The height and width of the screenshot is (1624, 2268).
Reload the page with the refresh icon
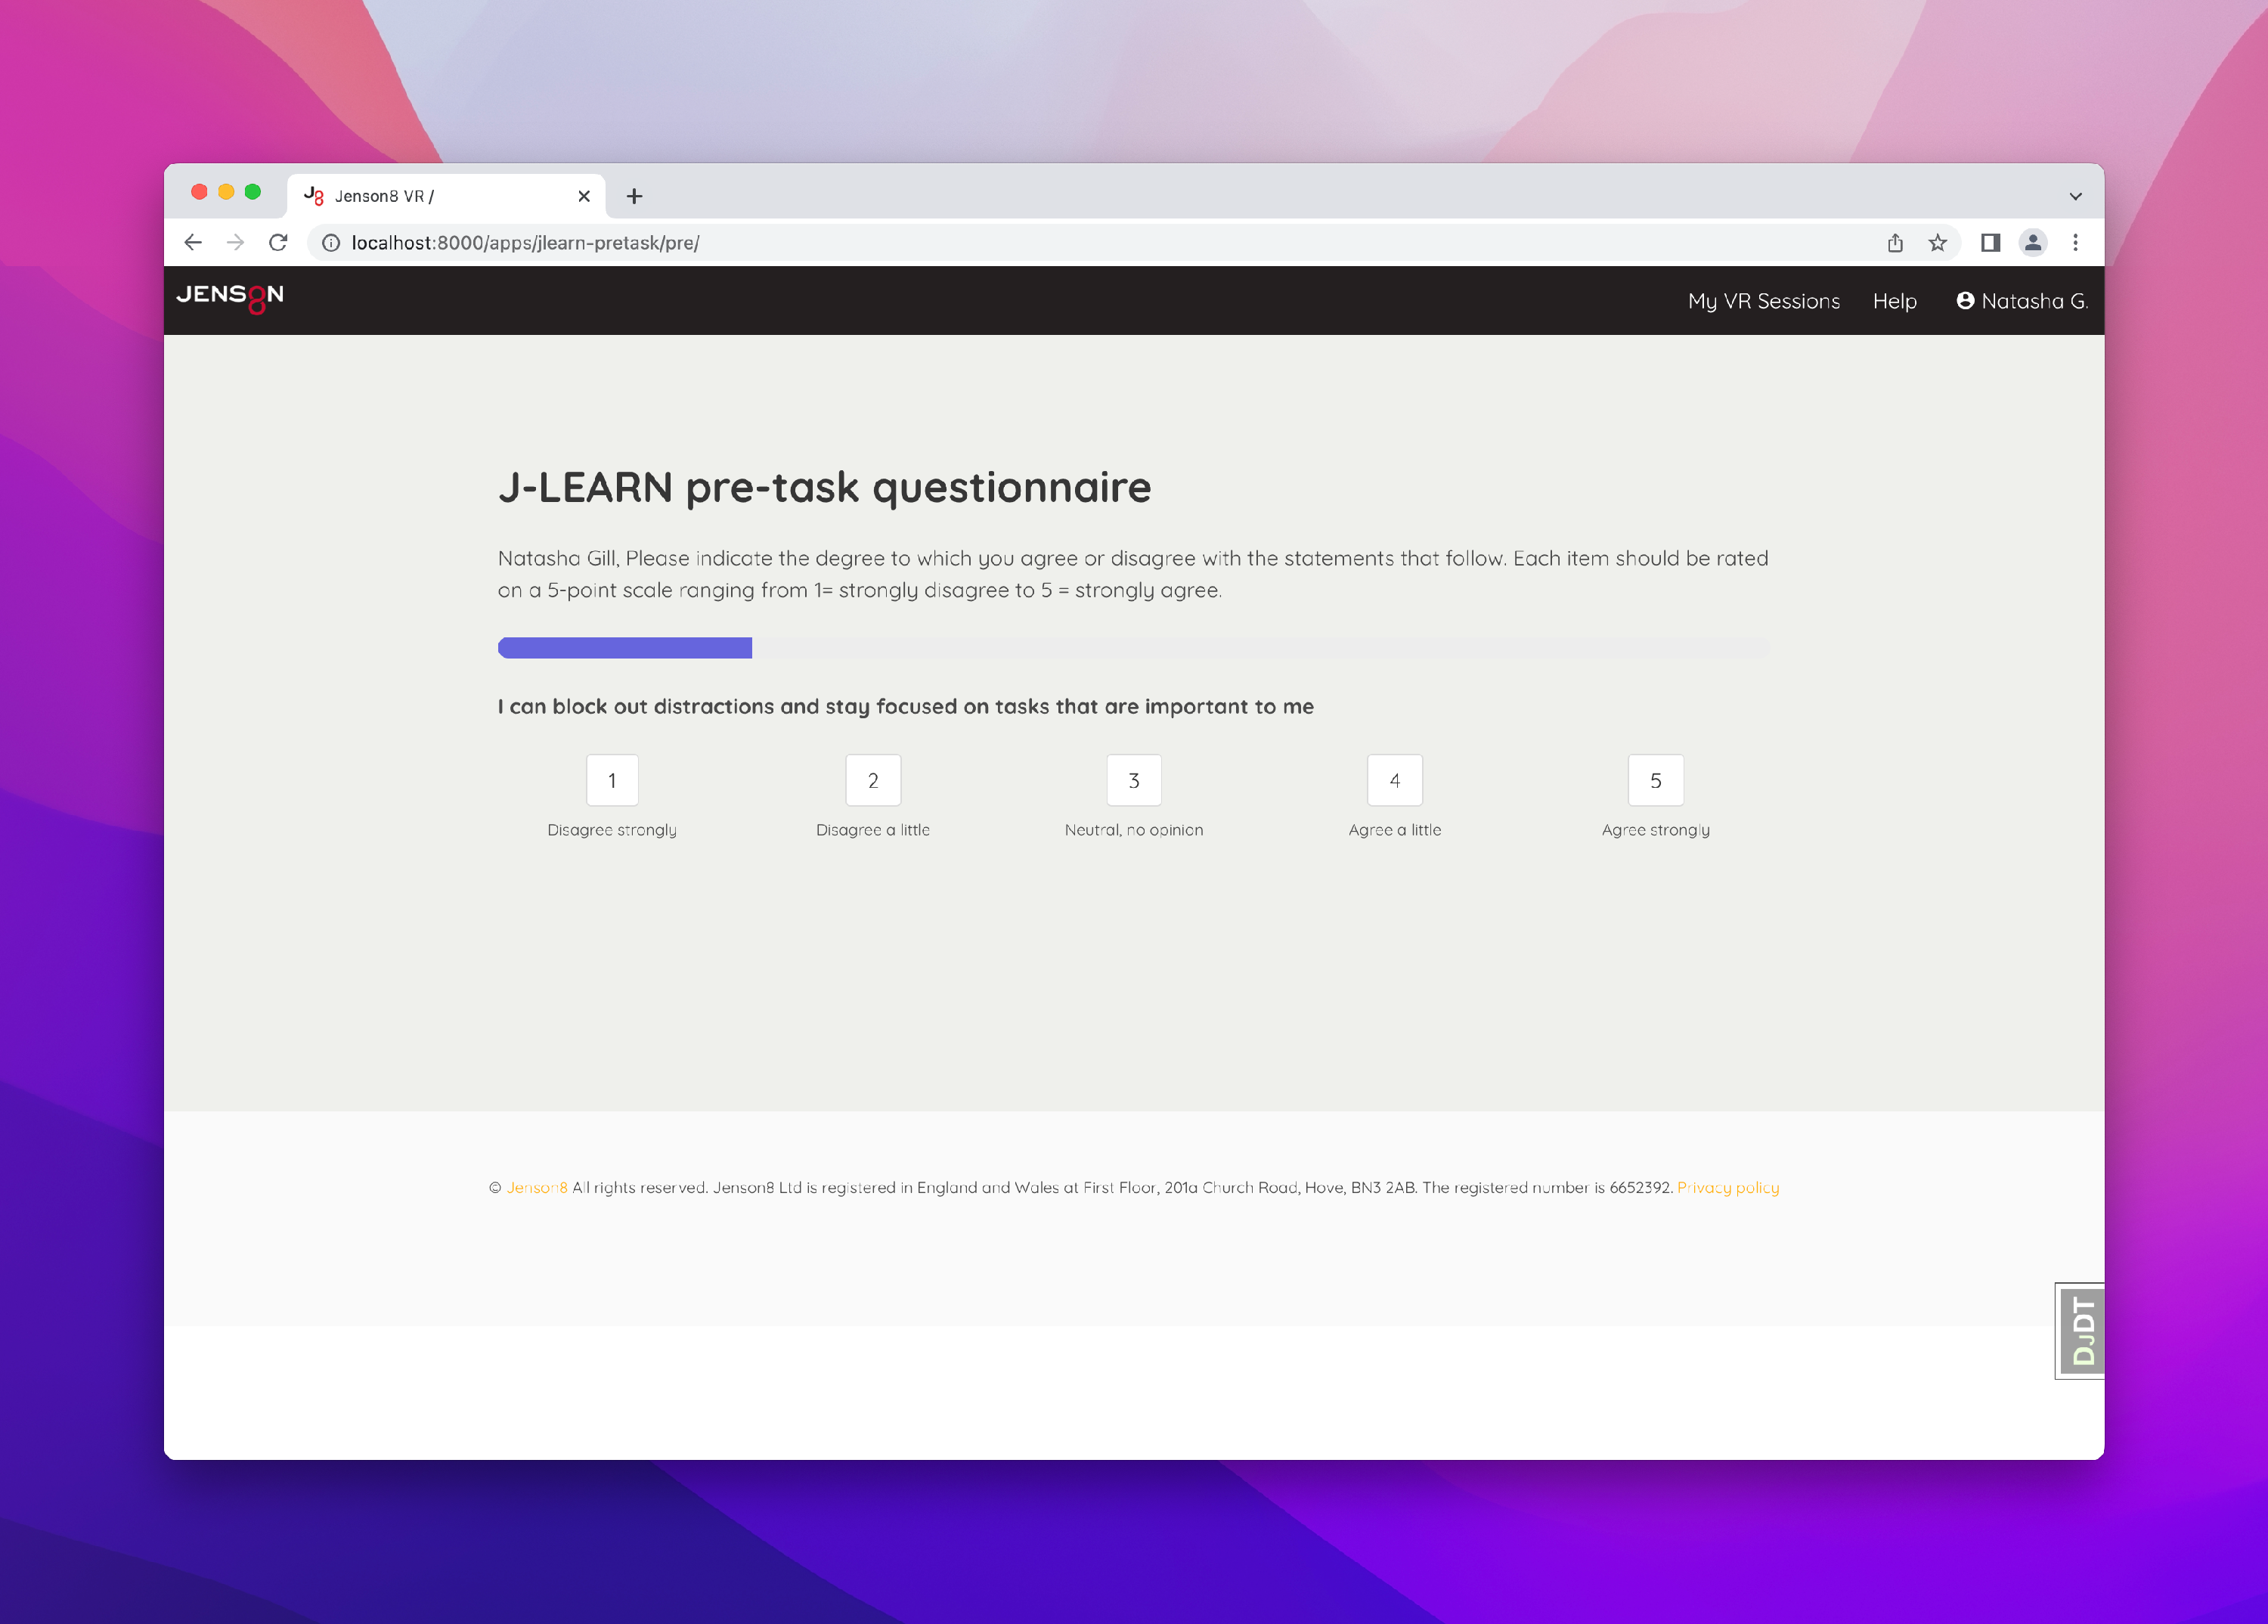tap(278, 243)
